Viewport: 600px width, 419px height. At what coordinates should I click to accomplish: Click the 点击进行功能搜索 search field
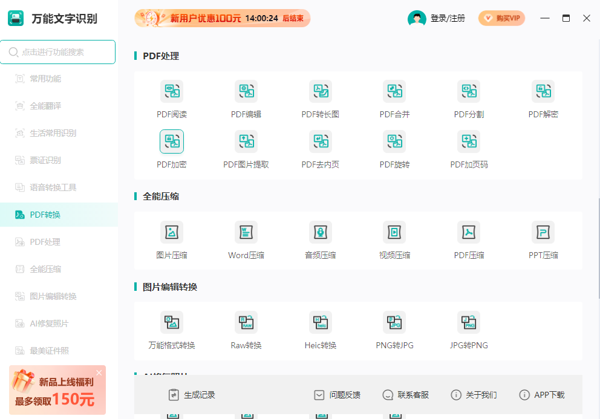pyautogui.click(x=60, y=52)
